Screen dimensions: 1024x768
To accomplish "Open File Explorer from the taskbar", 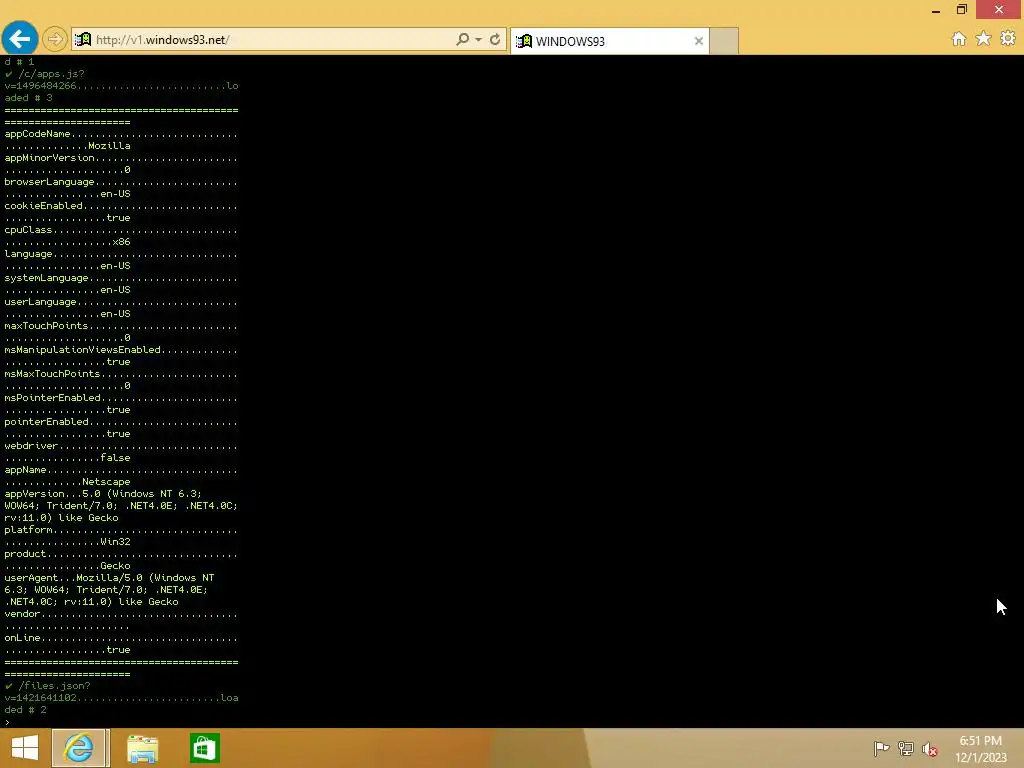I will [142, 748].
